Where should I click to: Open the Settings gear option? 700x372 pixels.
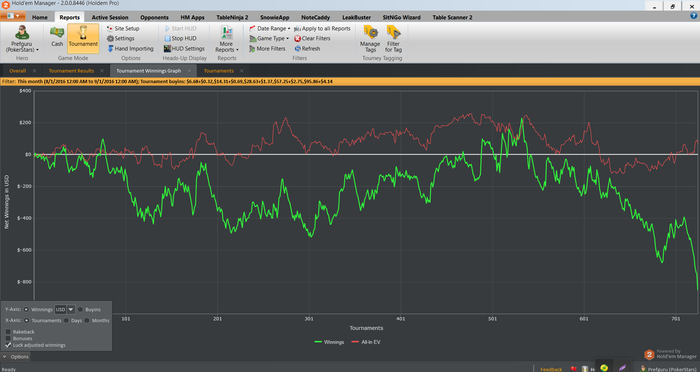pyautogui.click(x=121, y=38)
